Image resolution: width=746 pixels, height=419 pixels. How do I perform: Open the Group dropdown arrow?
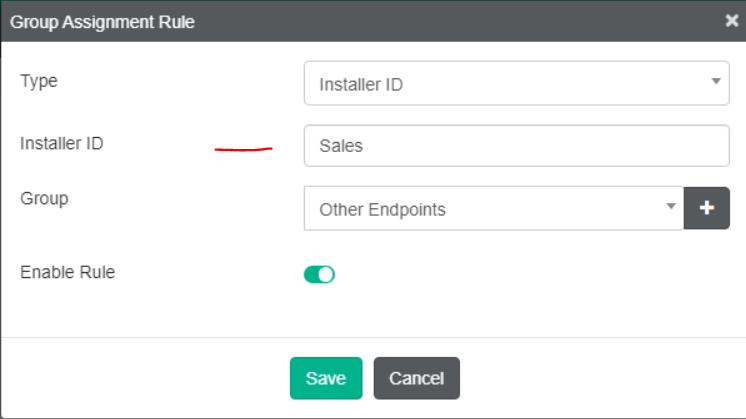670,206
